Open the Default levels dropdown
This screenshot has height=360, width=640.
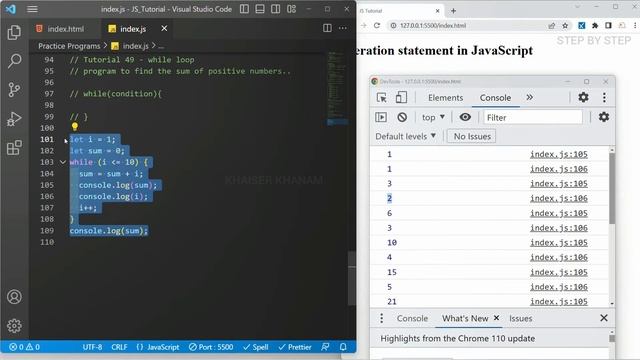click(x=405, y=136)
